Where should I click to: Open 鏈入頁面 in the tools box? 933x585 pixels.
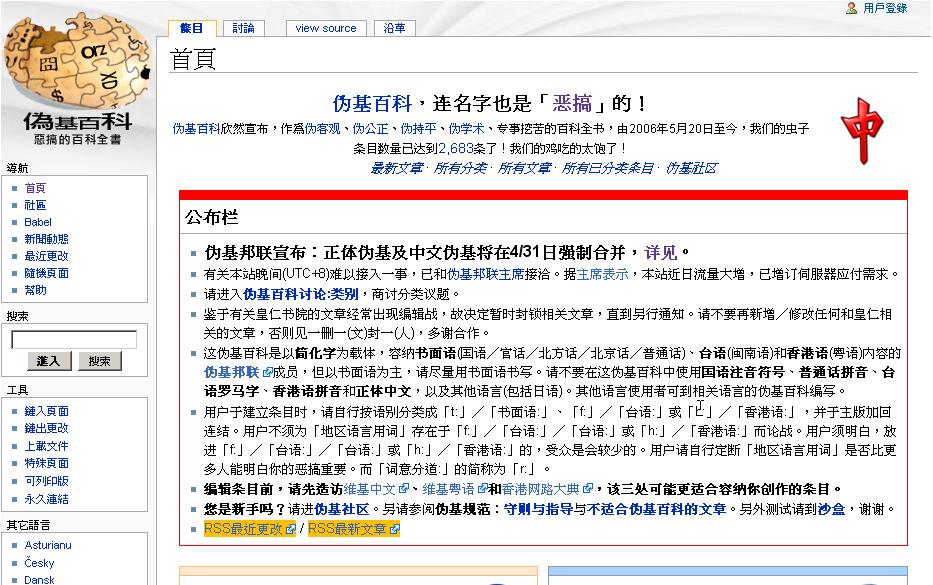coord(46,411)
